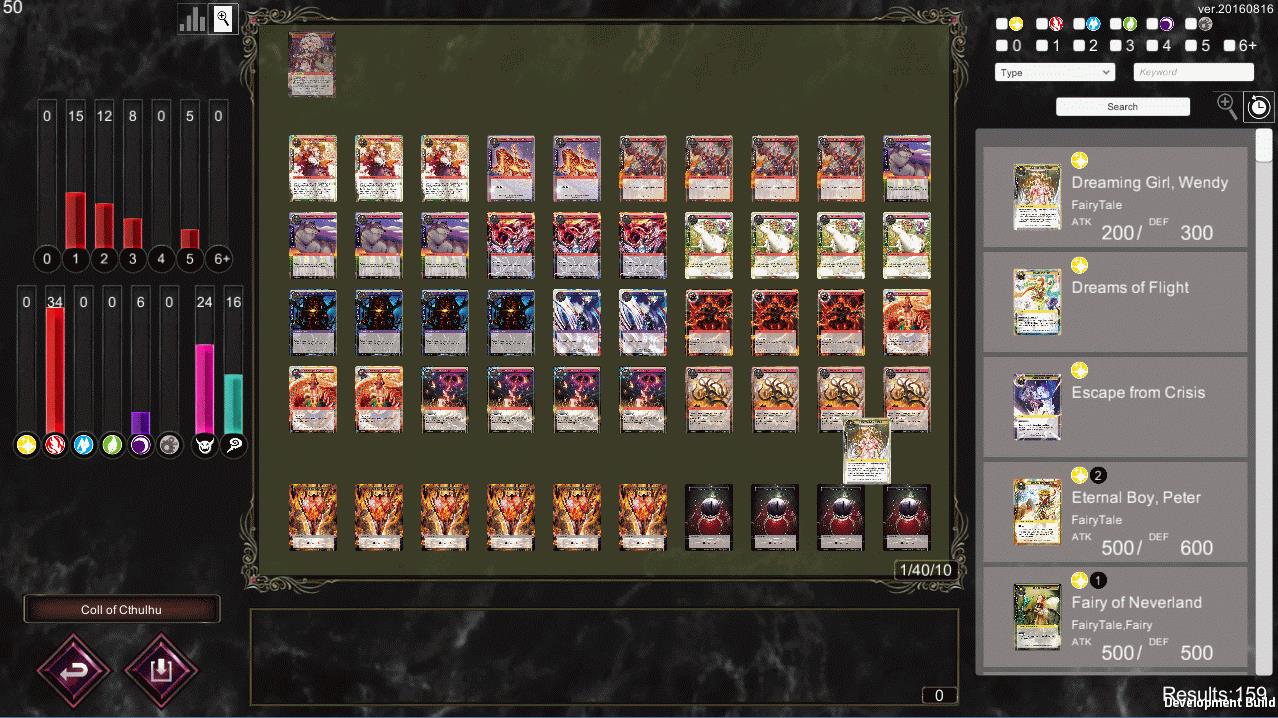Open the Type dropdown
This screenshot has height=718, width=1278.
pyautogui.click(x=1054, y=72)
